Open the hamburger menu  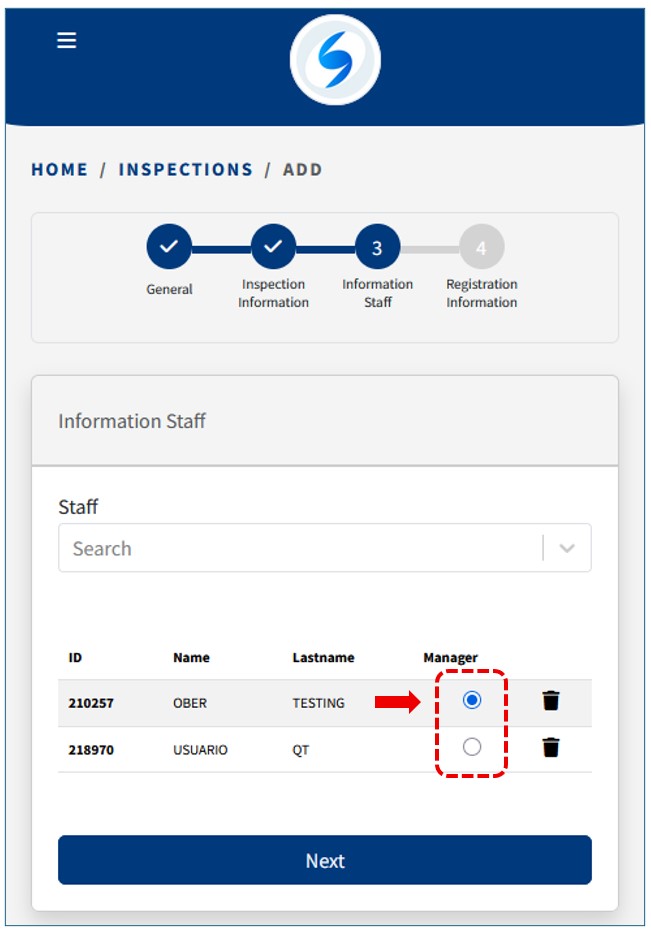point(67,41)
